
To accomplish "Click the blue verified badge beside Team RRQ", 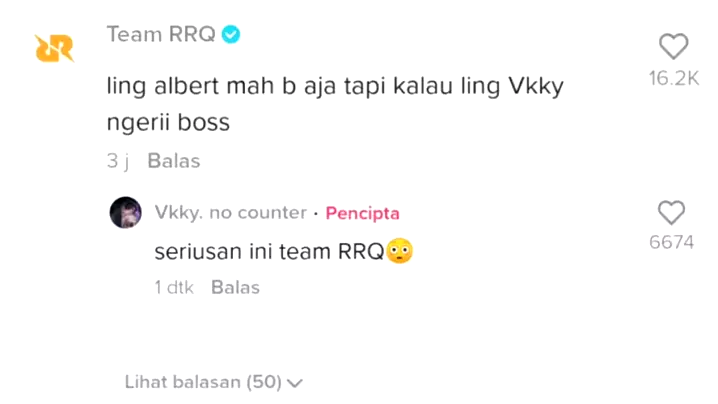I will click(x=231, y=34).
